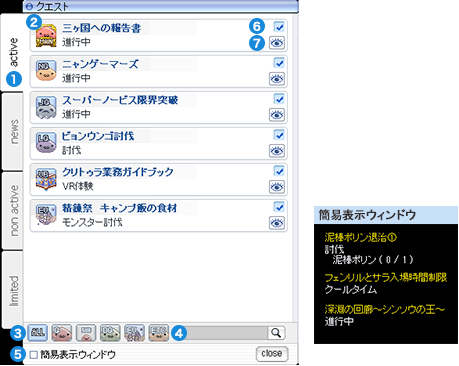Click the icon of 三ヶ国への報告書 quest
Screen dimensions: 459x366
pyautogui.click(x=46, y=35)
